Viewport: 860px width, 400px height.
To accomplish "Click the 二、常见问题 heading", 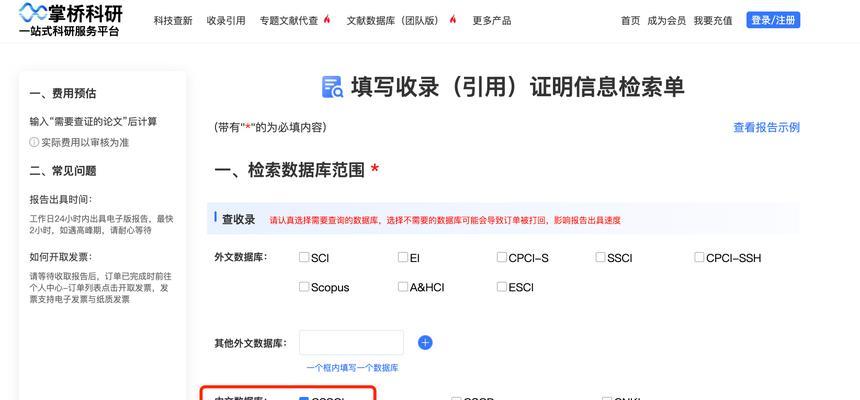I will pos(63,171).
